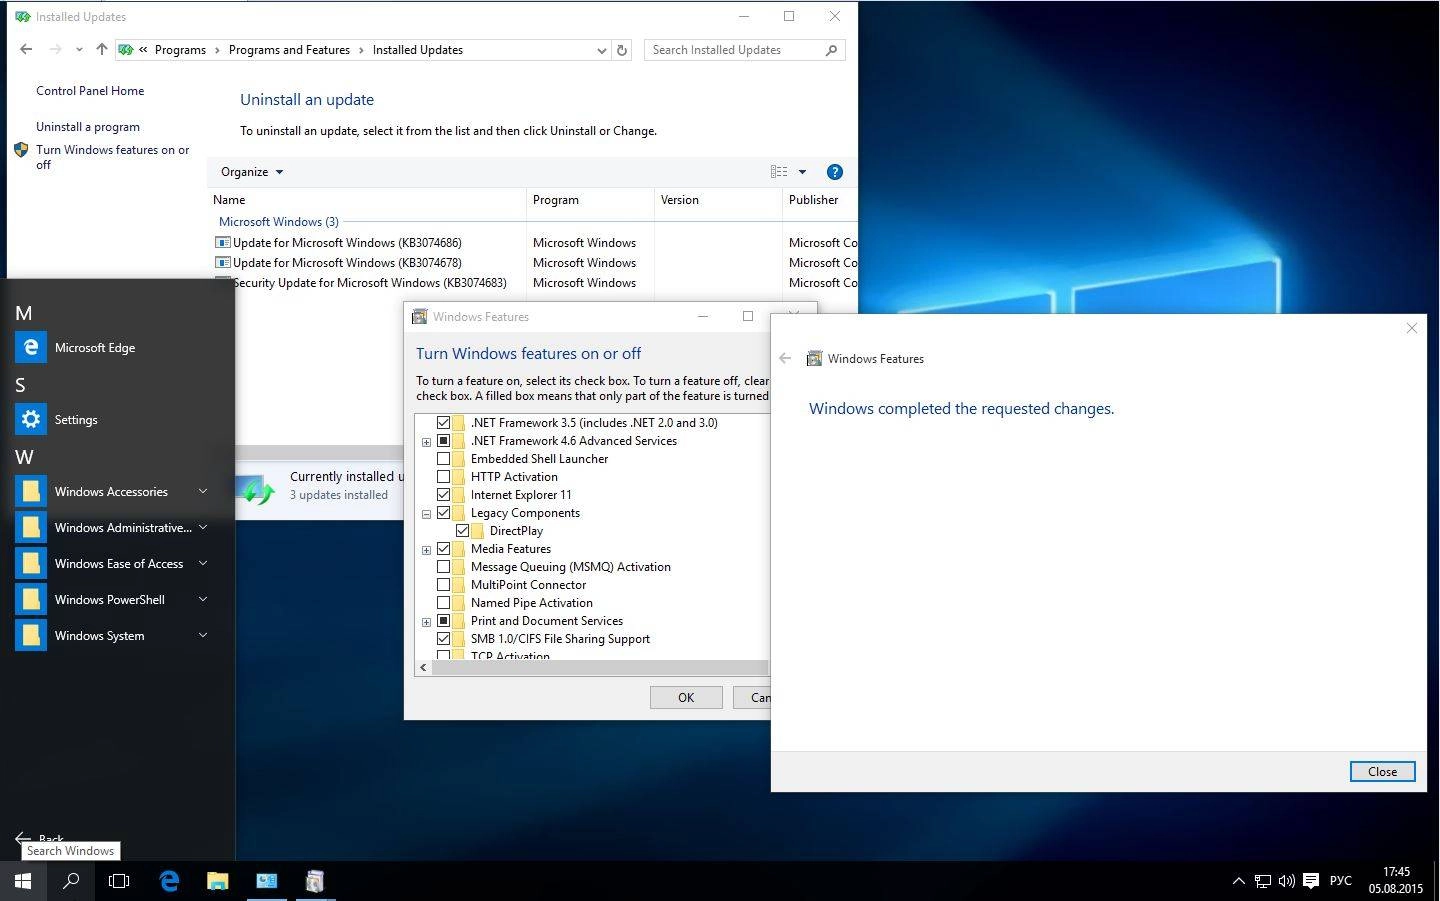
Task: Click OK in Windows Features
Action: tap(686, 698)
